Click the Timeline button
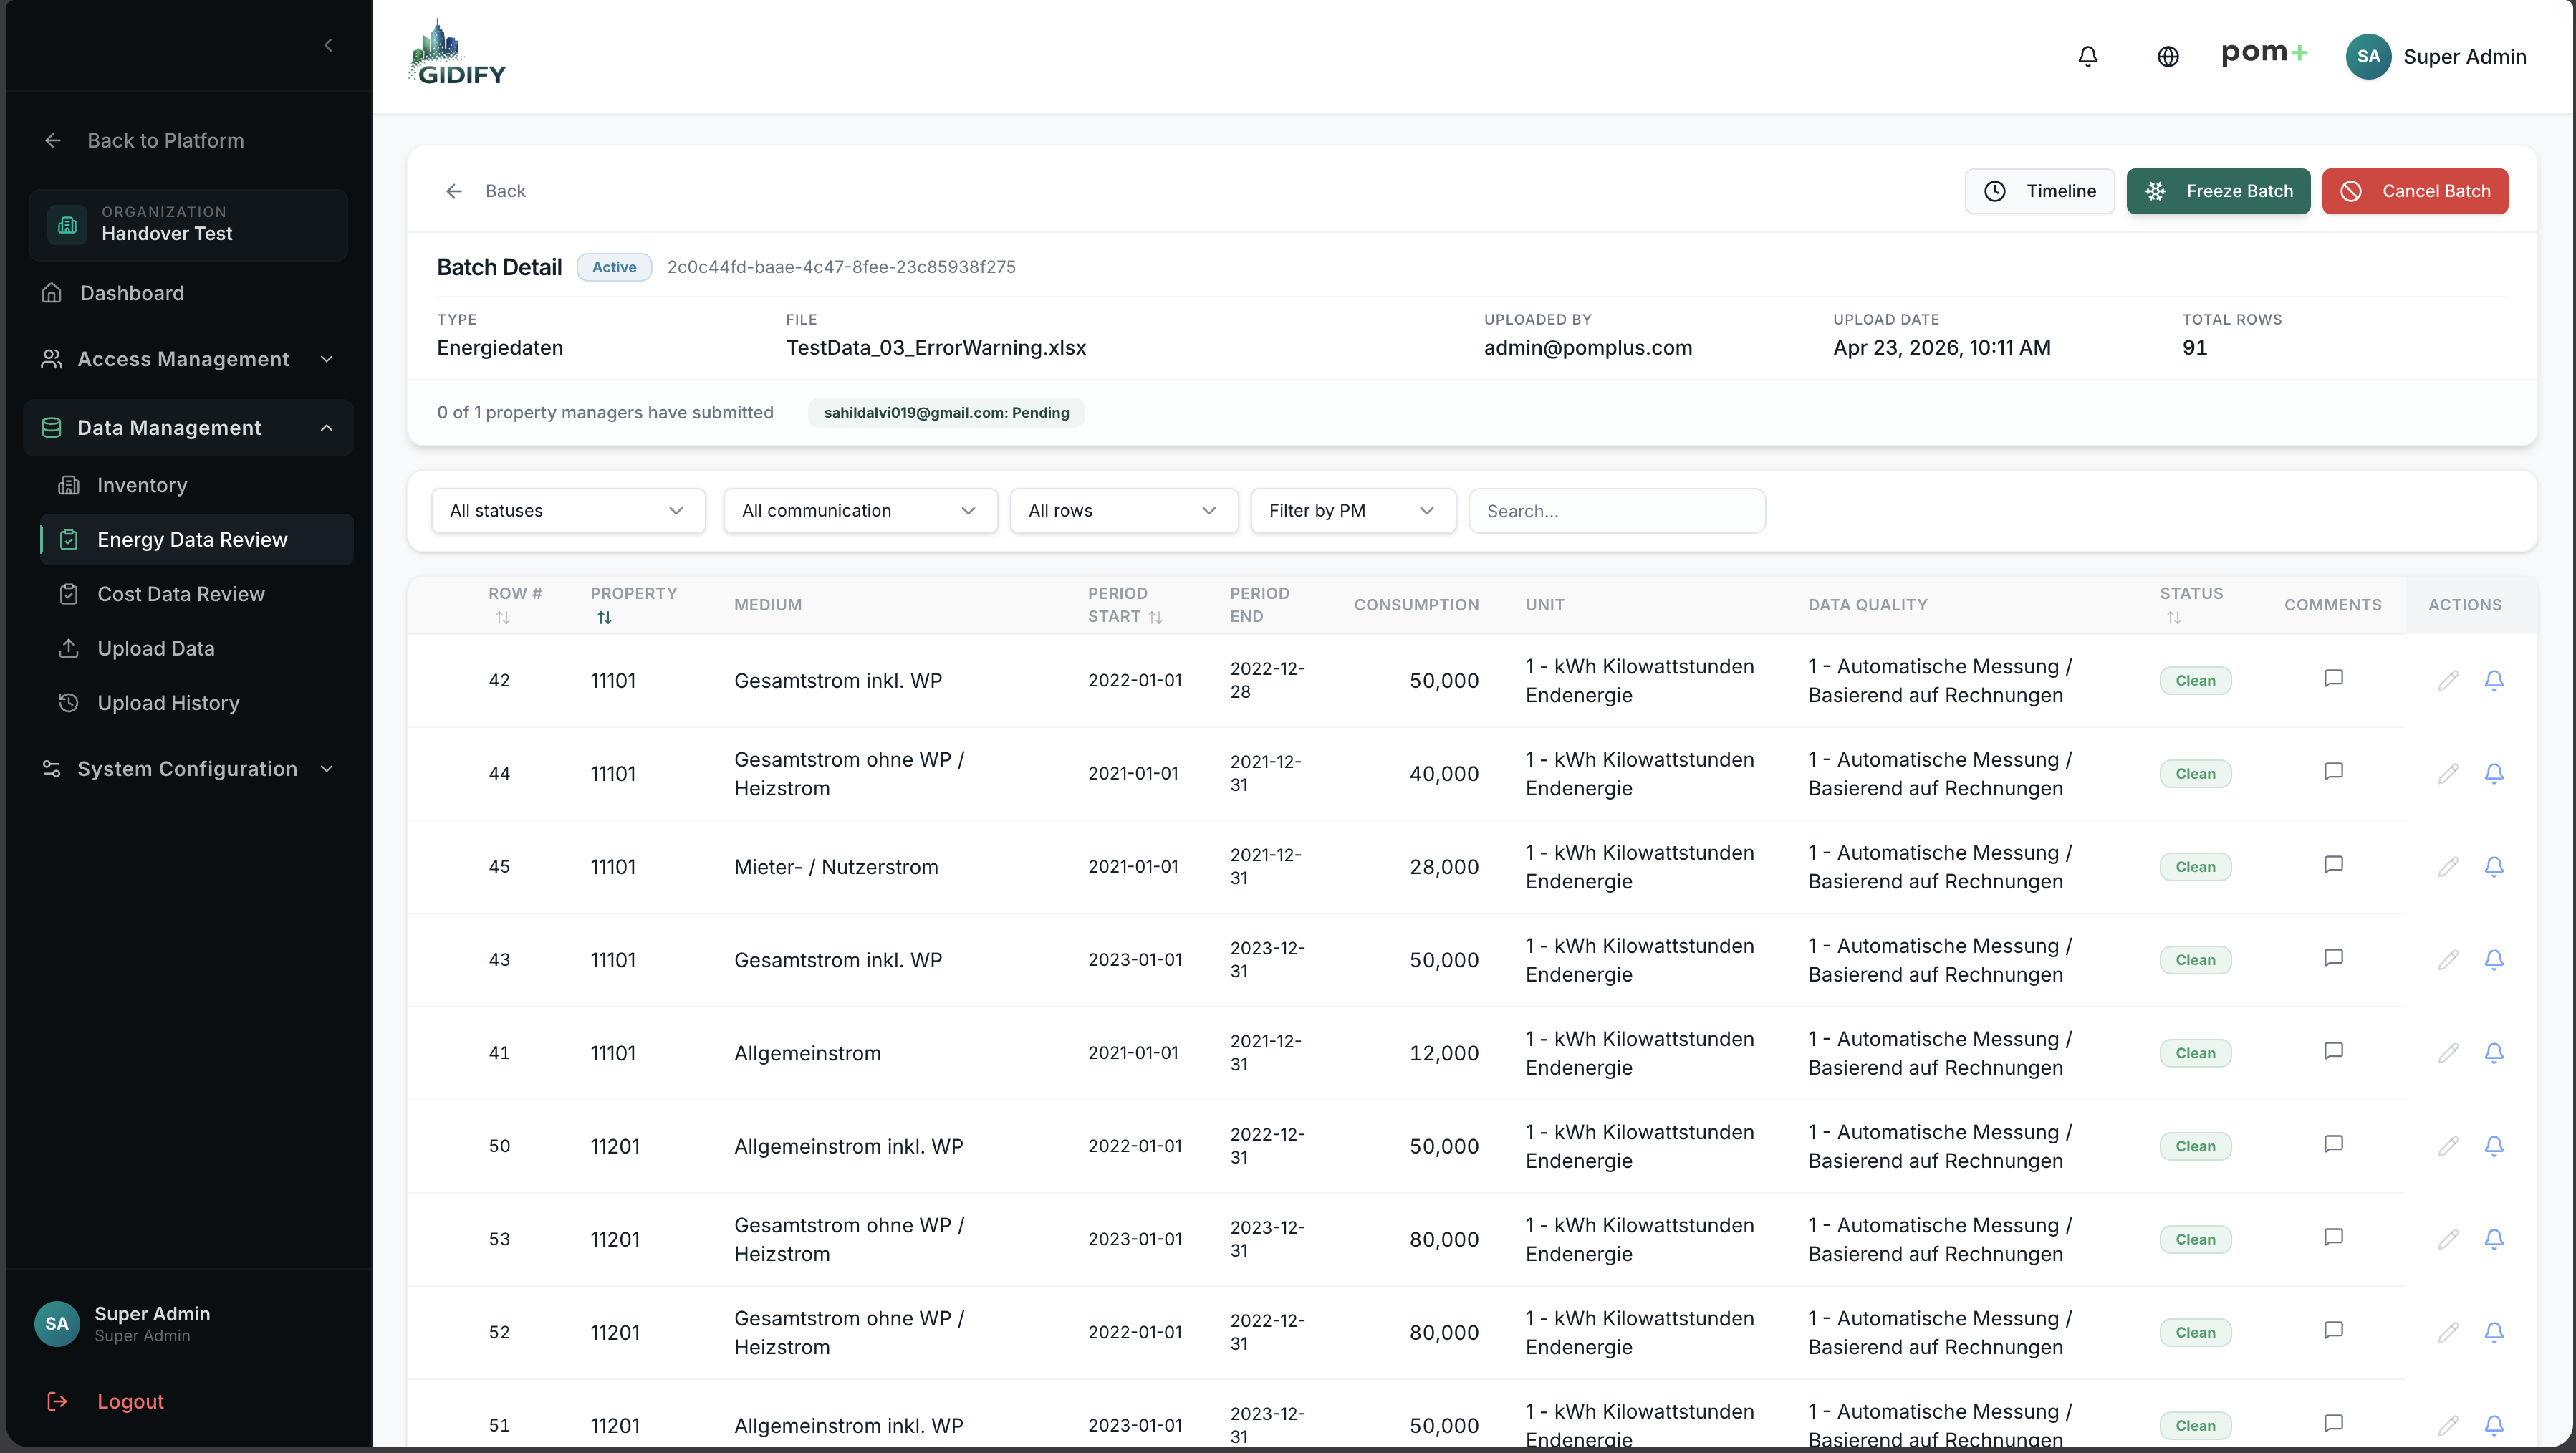Viewport: 2576px width, 1453px height. pos(2039,191)
